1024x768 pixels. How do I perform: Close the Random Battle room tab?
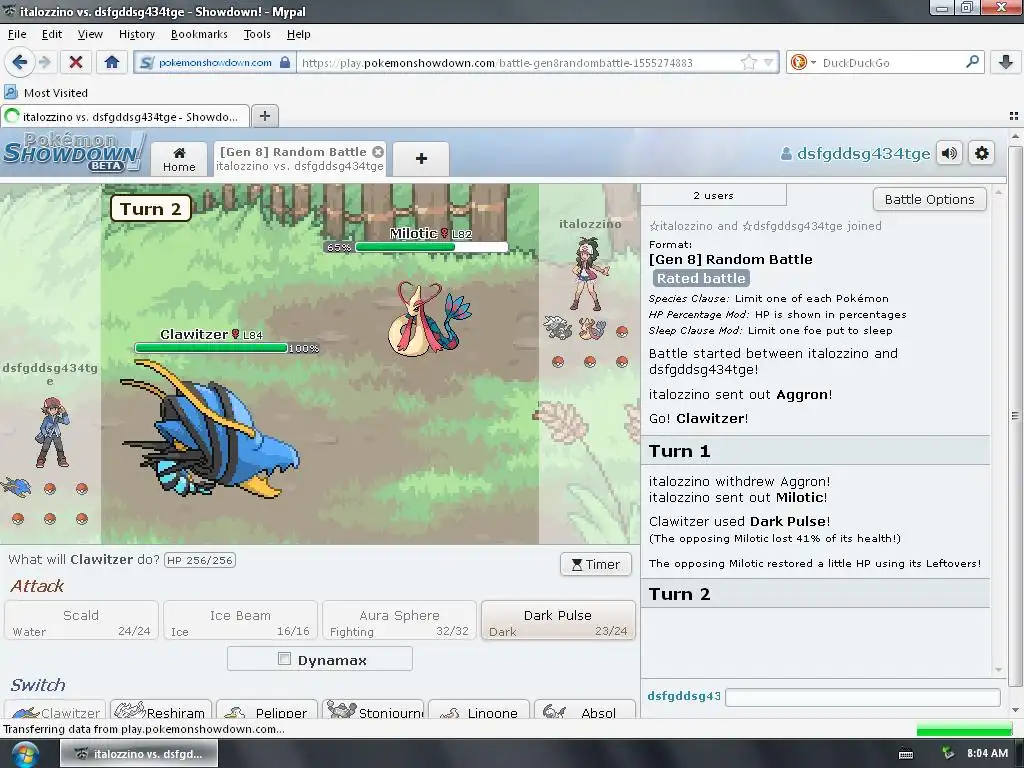pyautogui.click(x=377, y=152)
